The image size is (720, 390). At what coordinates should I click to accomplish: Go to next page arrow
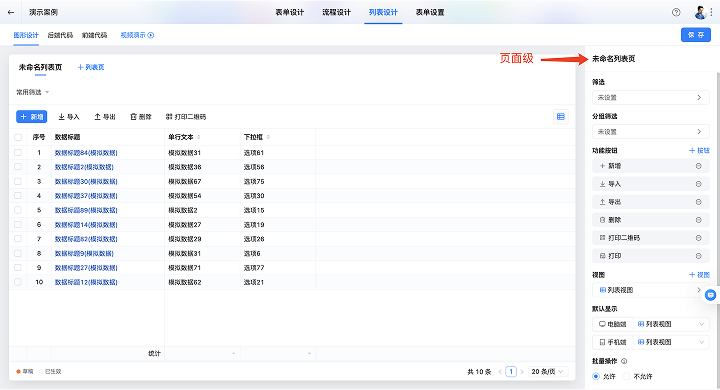point(522,372)
